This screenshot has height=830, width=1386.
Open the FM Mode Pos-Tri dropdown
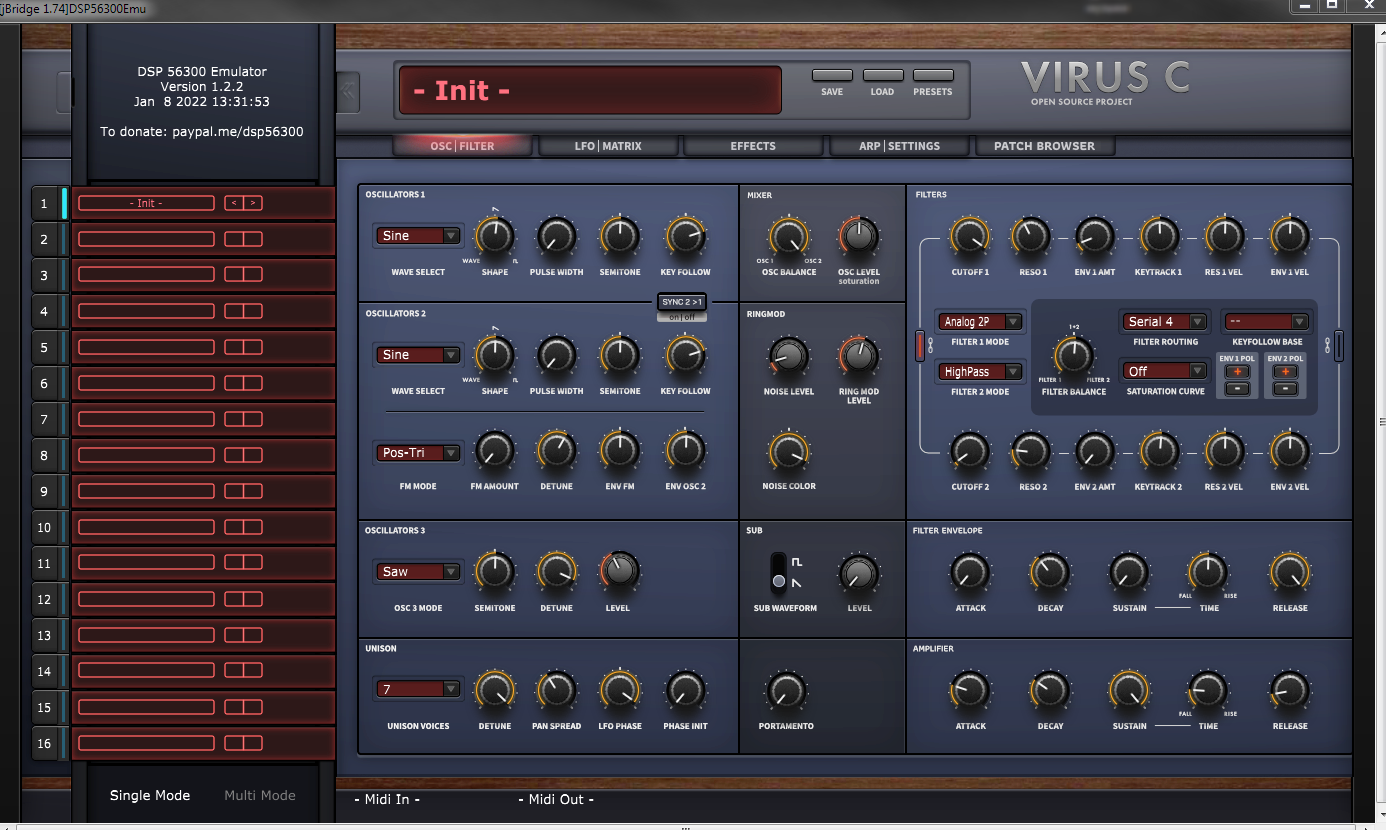(419, 453)
